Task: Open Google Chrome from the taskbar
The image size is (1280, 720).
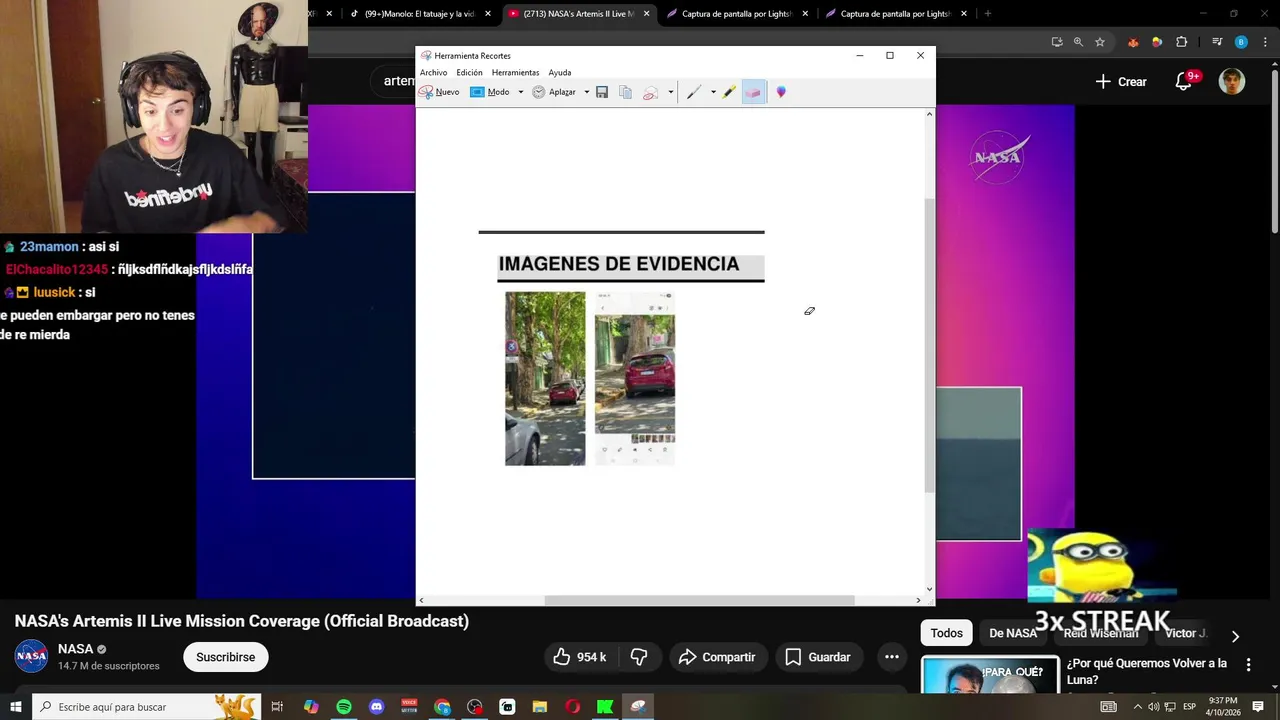Action: [442, 707]
